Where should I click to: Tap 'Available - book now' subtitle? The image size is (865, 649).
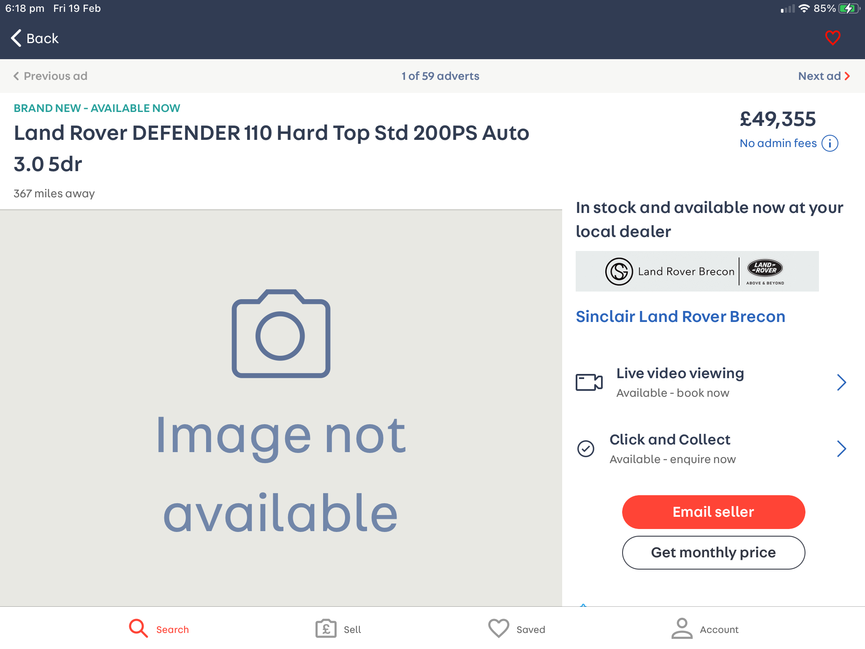(672, 393)
